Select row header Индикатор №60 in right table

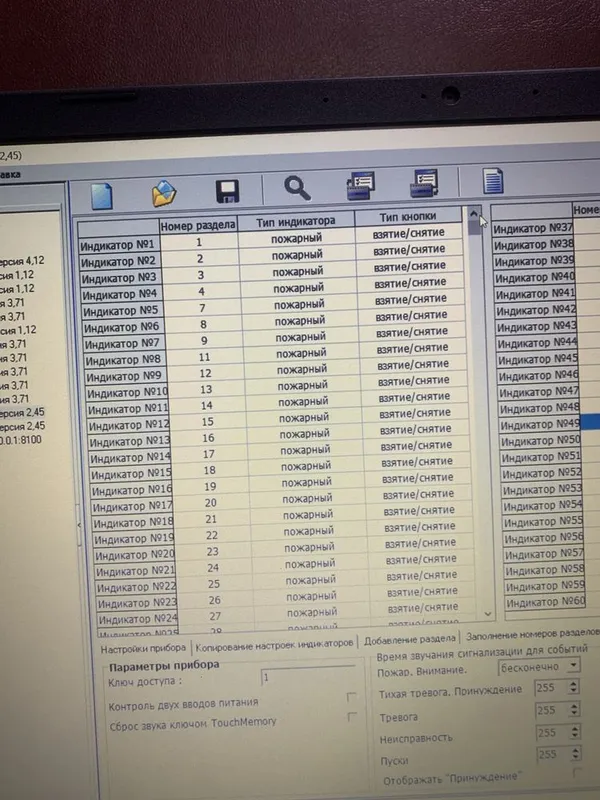click(x=545, y=602)
